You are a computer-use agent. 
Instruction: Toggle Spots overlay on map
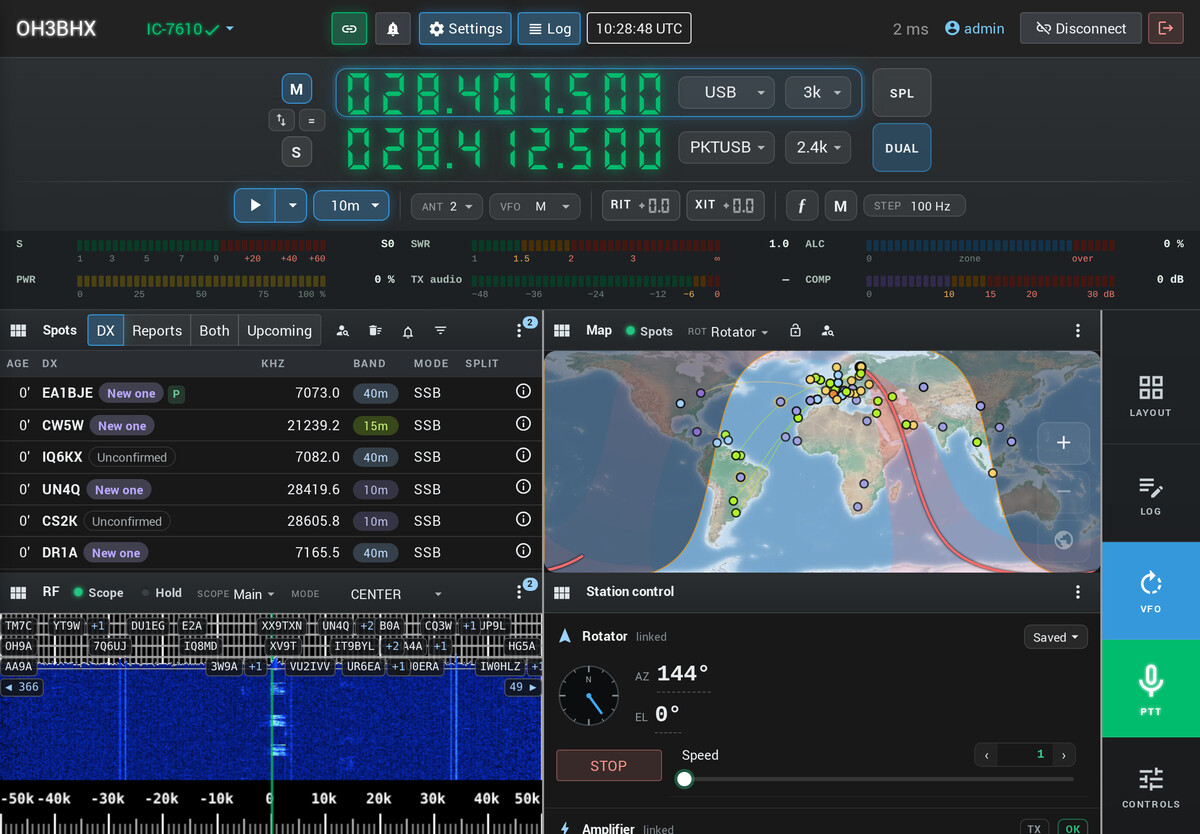click(x=649, y=331)
